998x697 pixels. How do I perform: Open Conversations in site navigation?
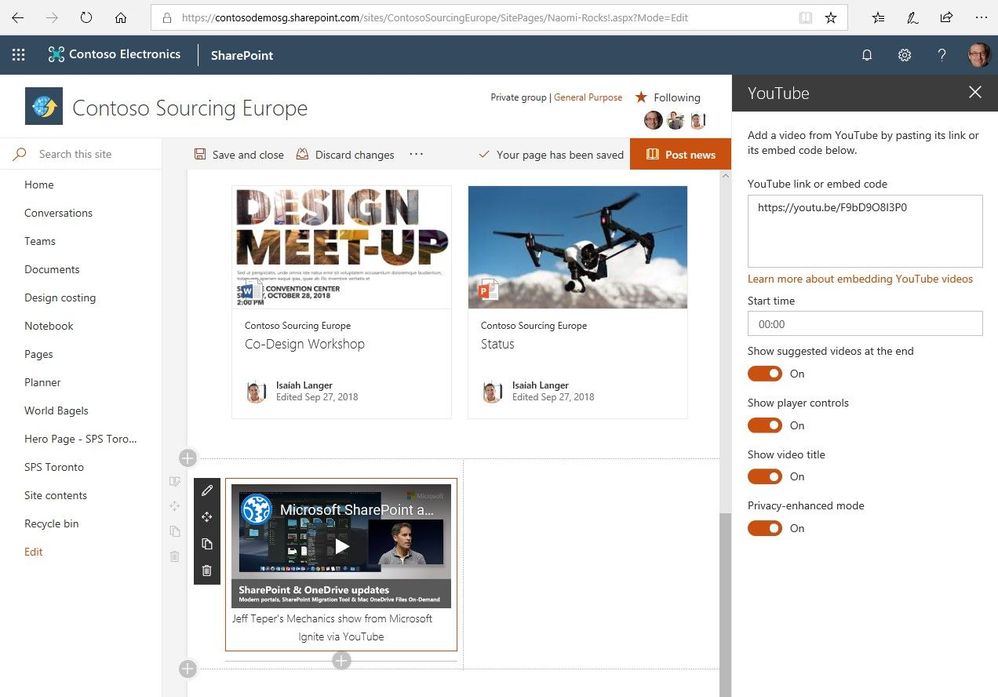click(58, 213)
